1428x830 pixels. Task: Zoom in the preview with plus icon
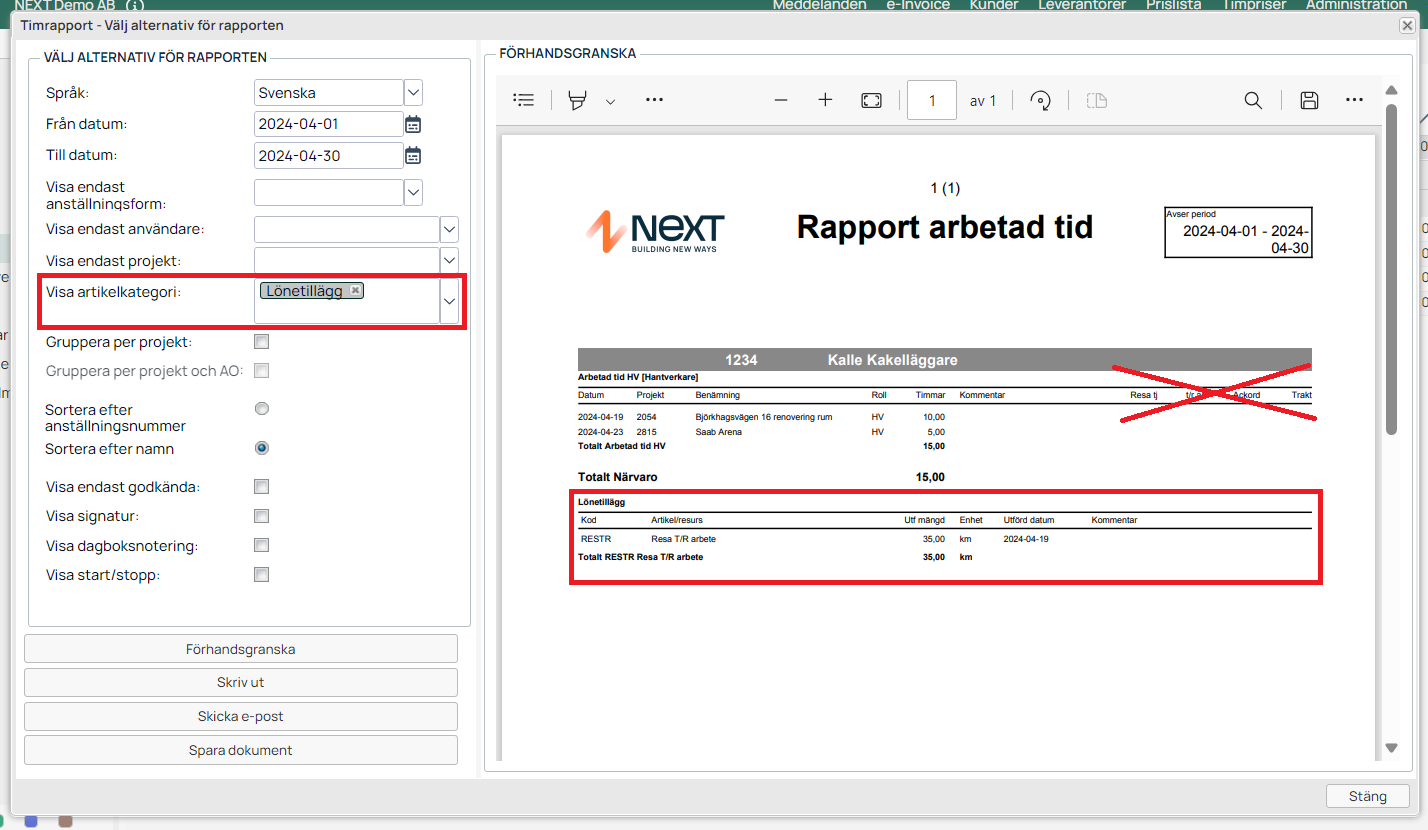click(x=825, y=100)
